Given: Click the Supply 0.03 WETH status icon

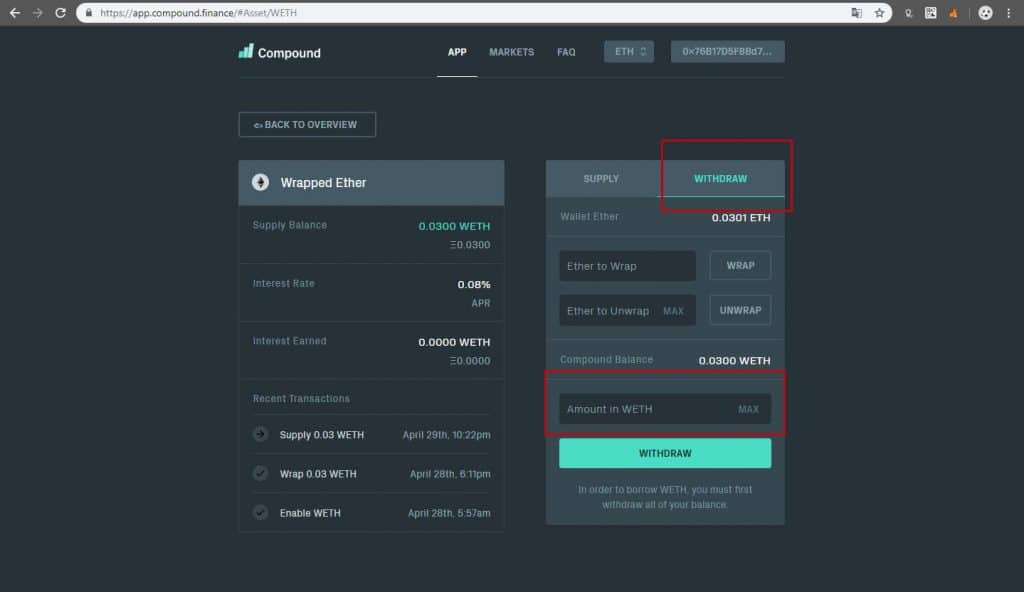Looking at the screenshot, I should tap(261, 434).
